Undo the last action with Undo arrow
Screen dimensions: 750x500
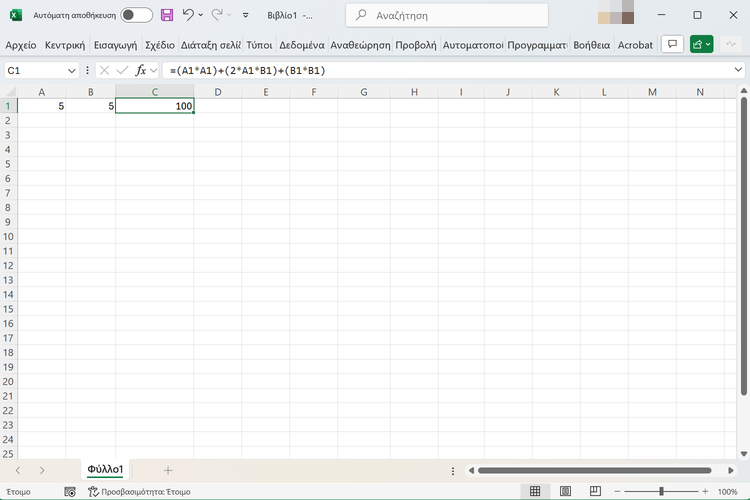pyautogui.click(x=188, y=15)
